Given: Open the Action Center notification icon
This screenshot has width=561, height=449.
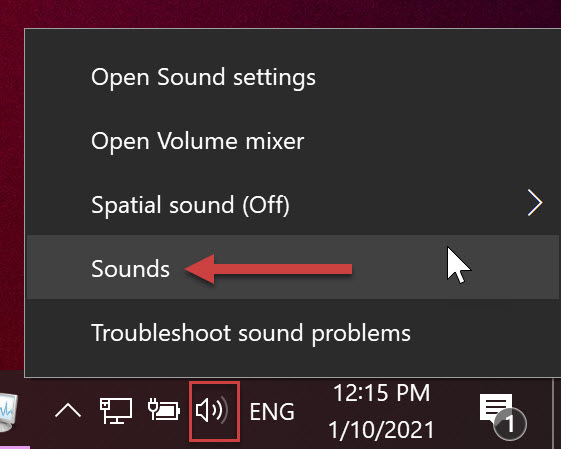Looking at the screenshot, I should click(502, 412).
